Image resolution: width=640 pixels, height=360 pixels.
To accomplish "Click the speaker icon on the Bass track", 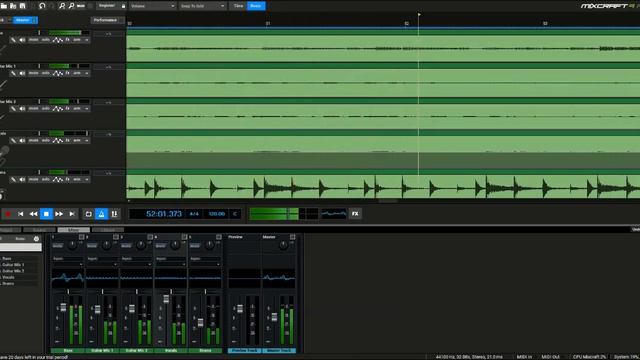I will 22,40.
